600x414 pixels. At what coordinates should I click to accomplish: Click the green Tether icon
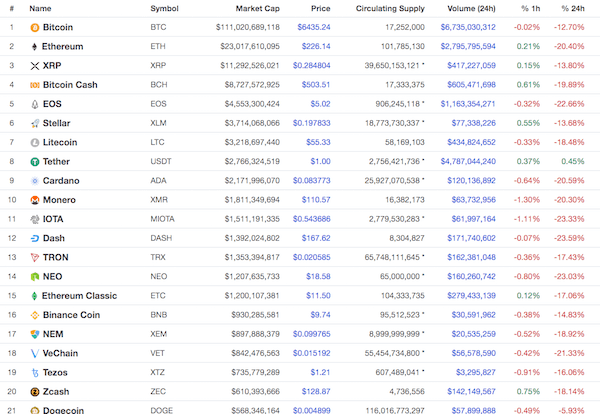click(x=35, y=162)
